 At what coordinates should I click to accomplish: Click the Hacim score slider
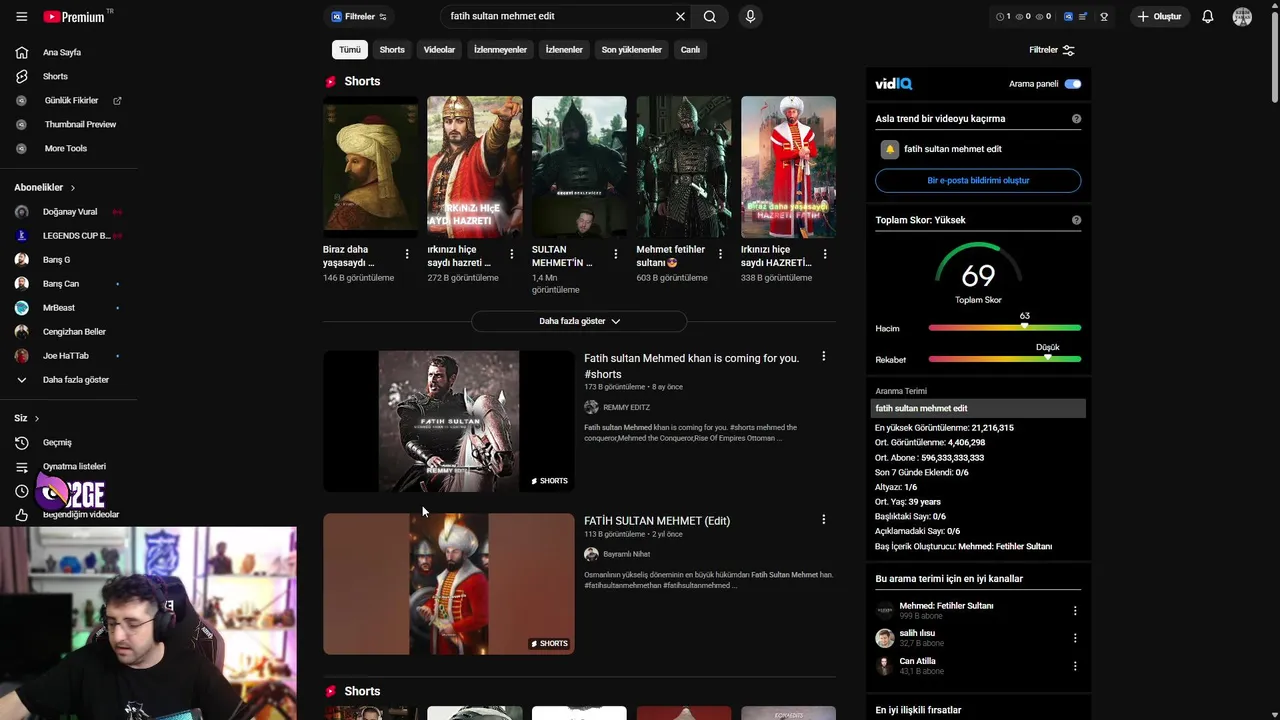click(1004, 328)
